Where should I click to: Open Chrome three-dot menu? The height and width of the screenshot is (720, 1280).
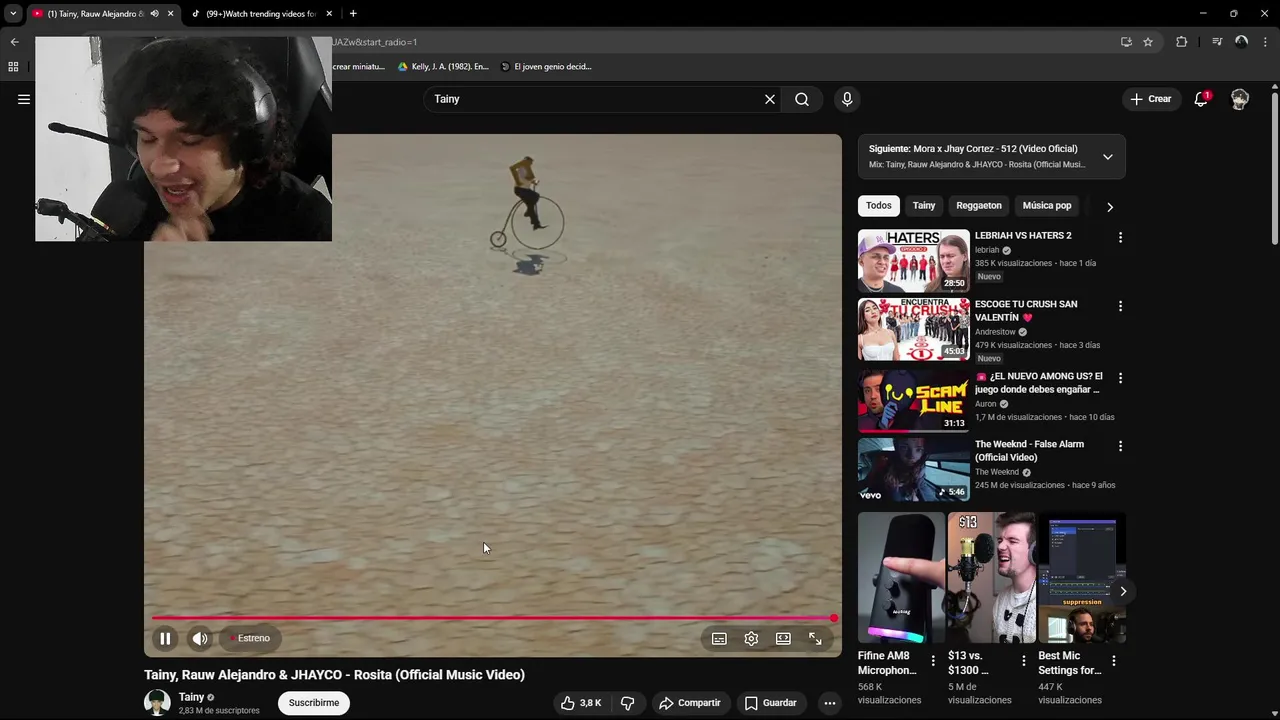[x=1266, y=42]
